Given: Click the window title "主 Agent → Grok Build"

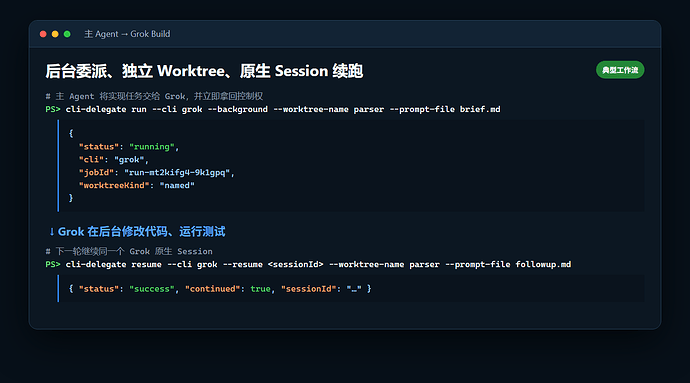Looking at the screenshot, I should click(127, 34).
